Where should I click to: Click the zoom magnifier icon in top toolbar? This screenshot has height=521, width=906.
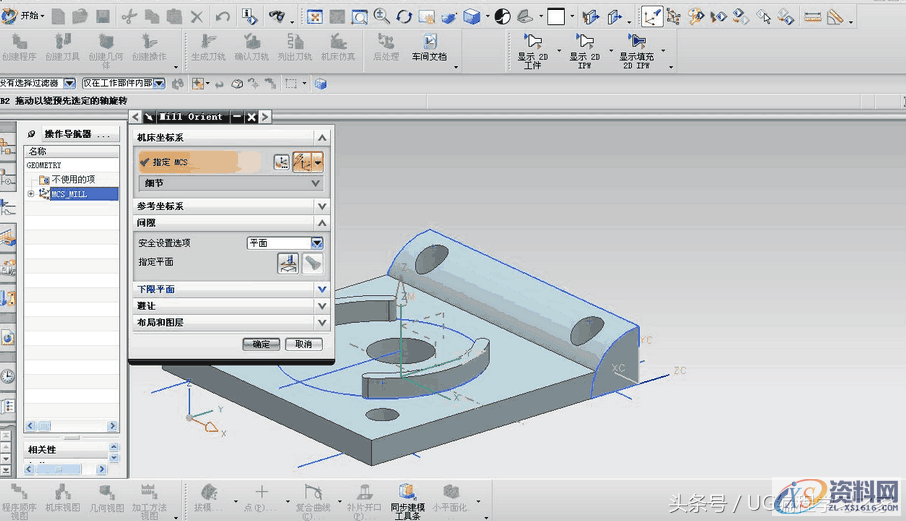pyautogui.click(x=381, y=17)
